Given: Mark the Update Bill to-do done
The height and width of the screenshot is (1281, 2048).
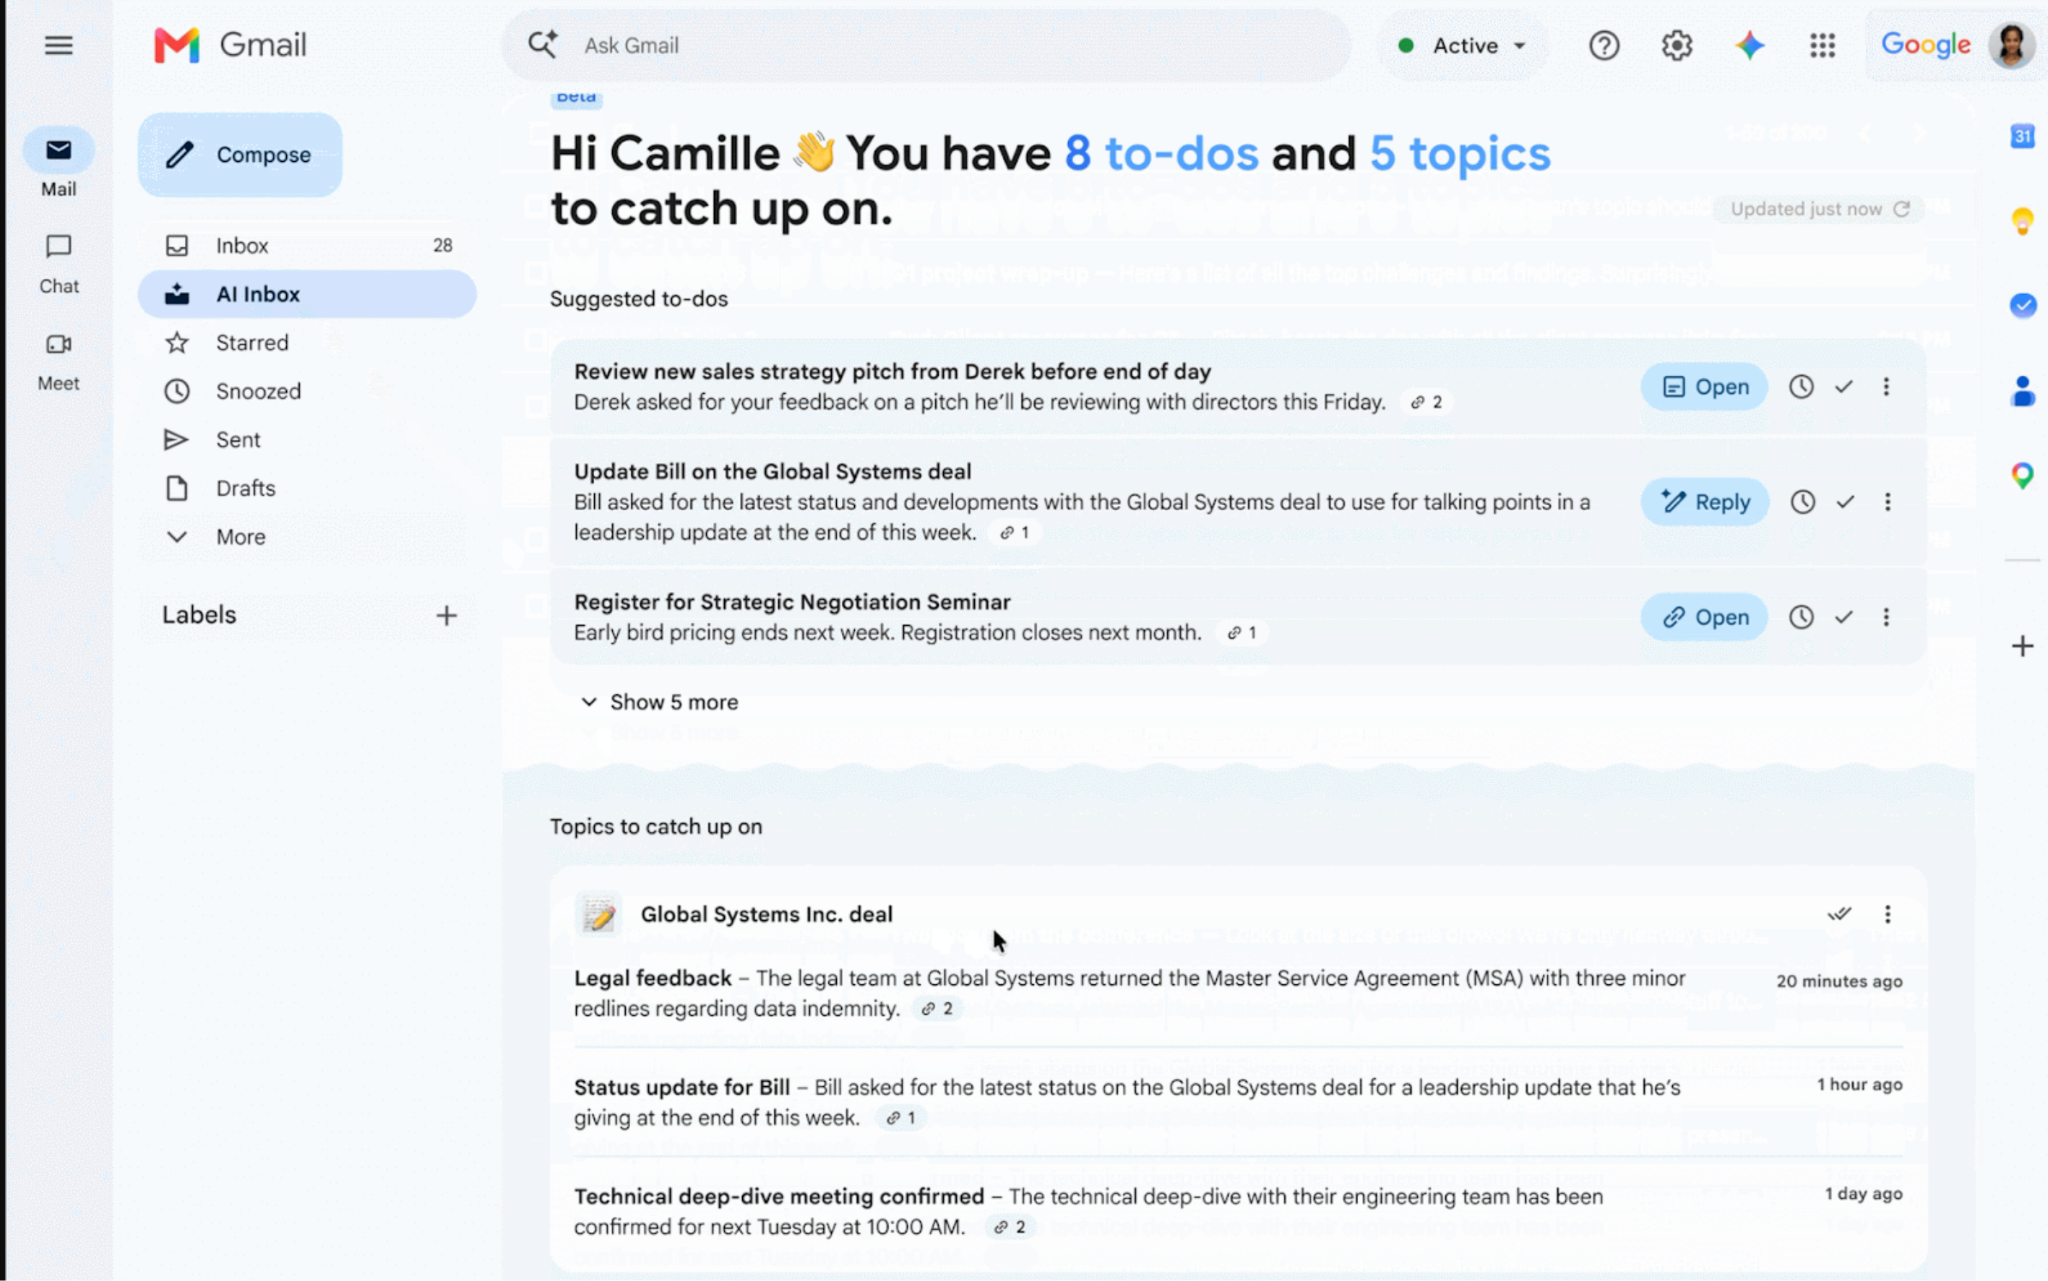Looking at the screenshot, I should click(1845, 502).
